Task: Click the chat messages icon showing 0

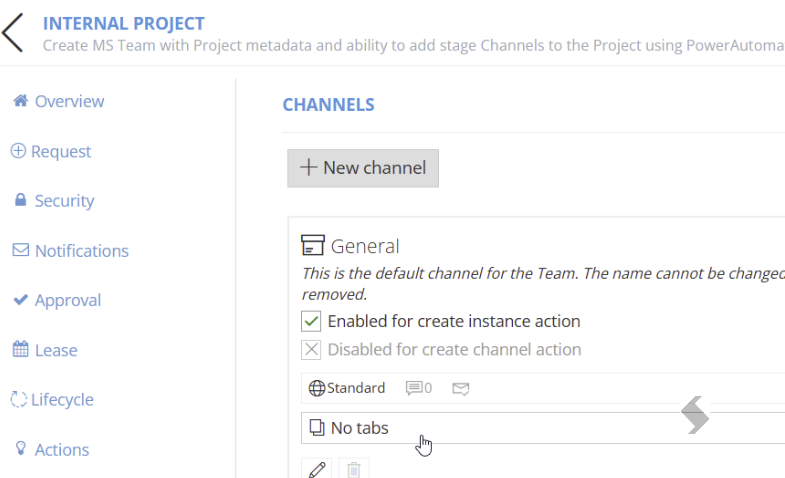Action: (414, 388)
